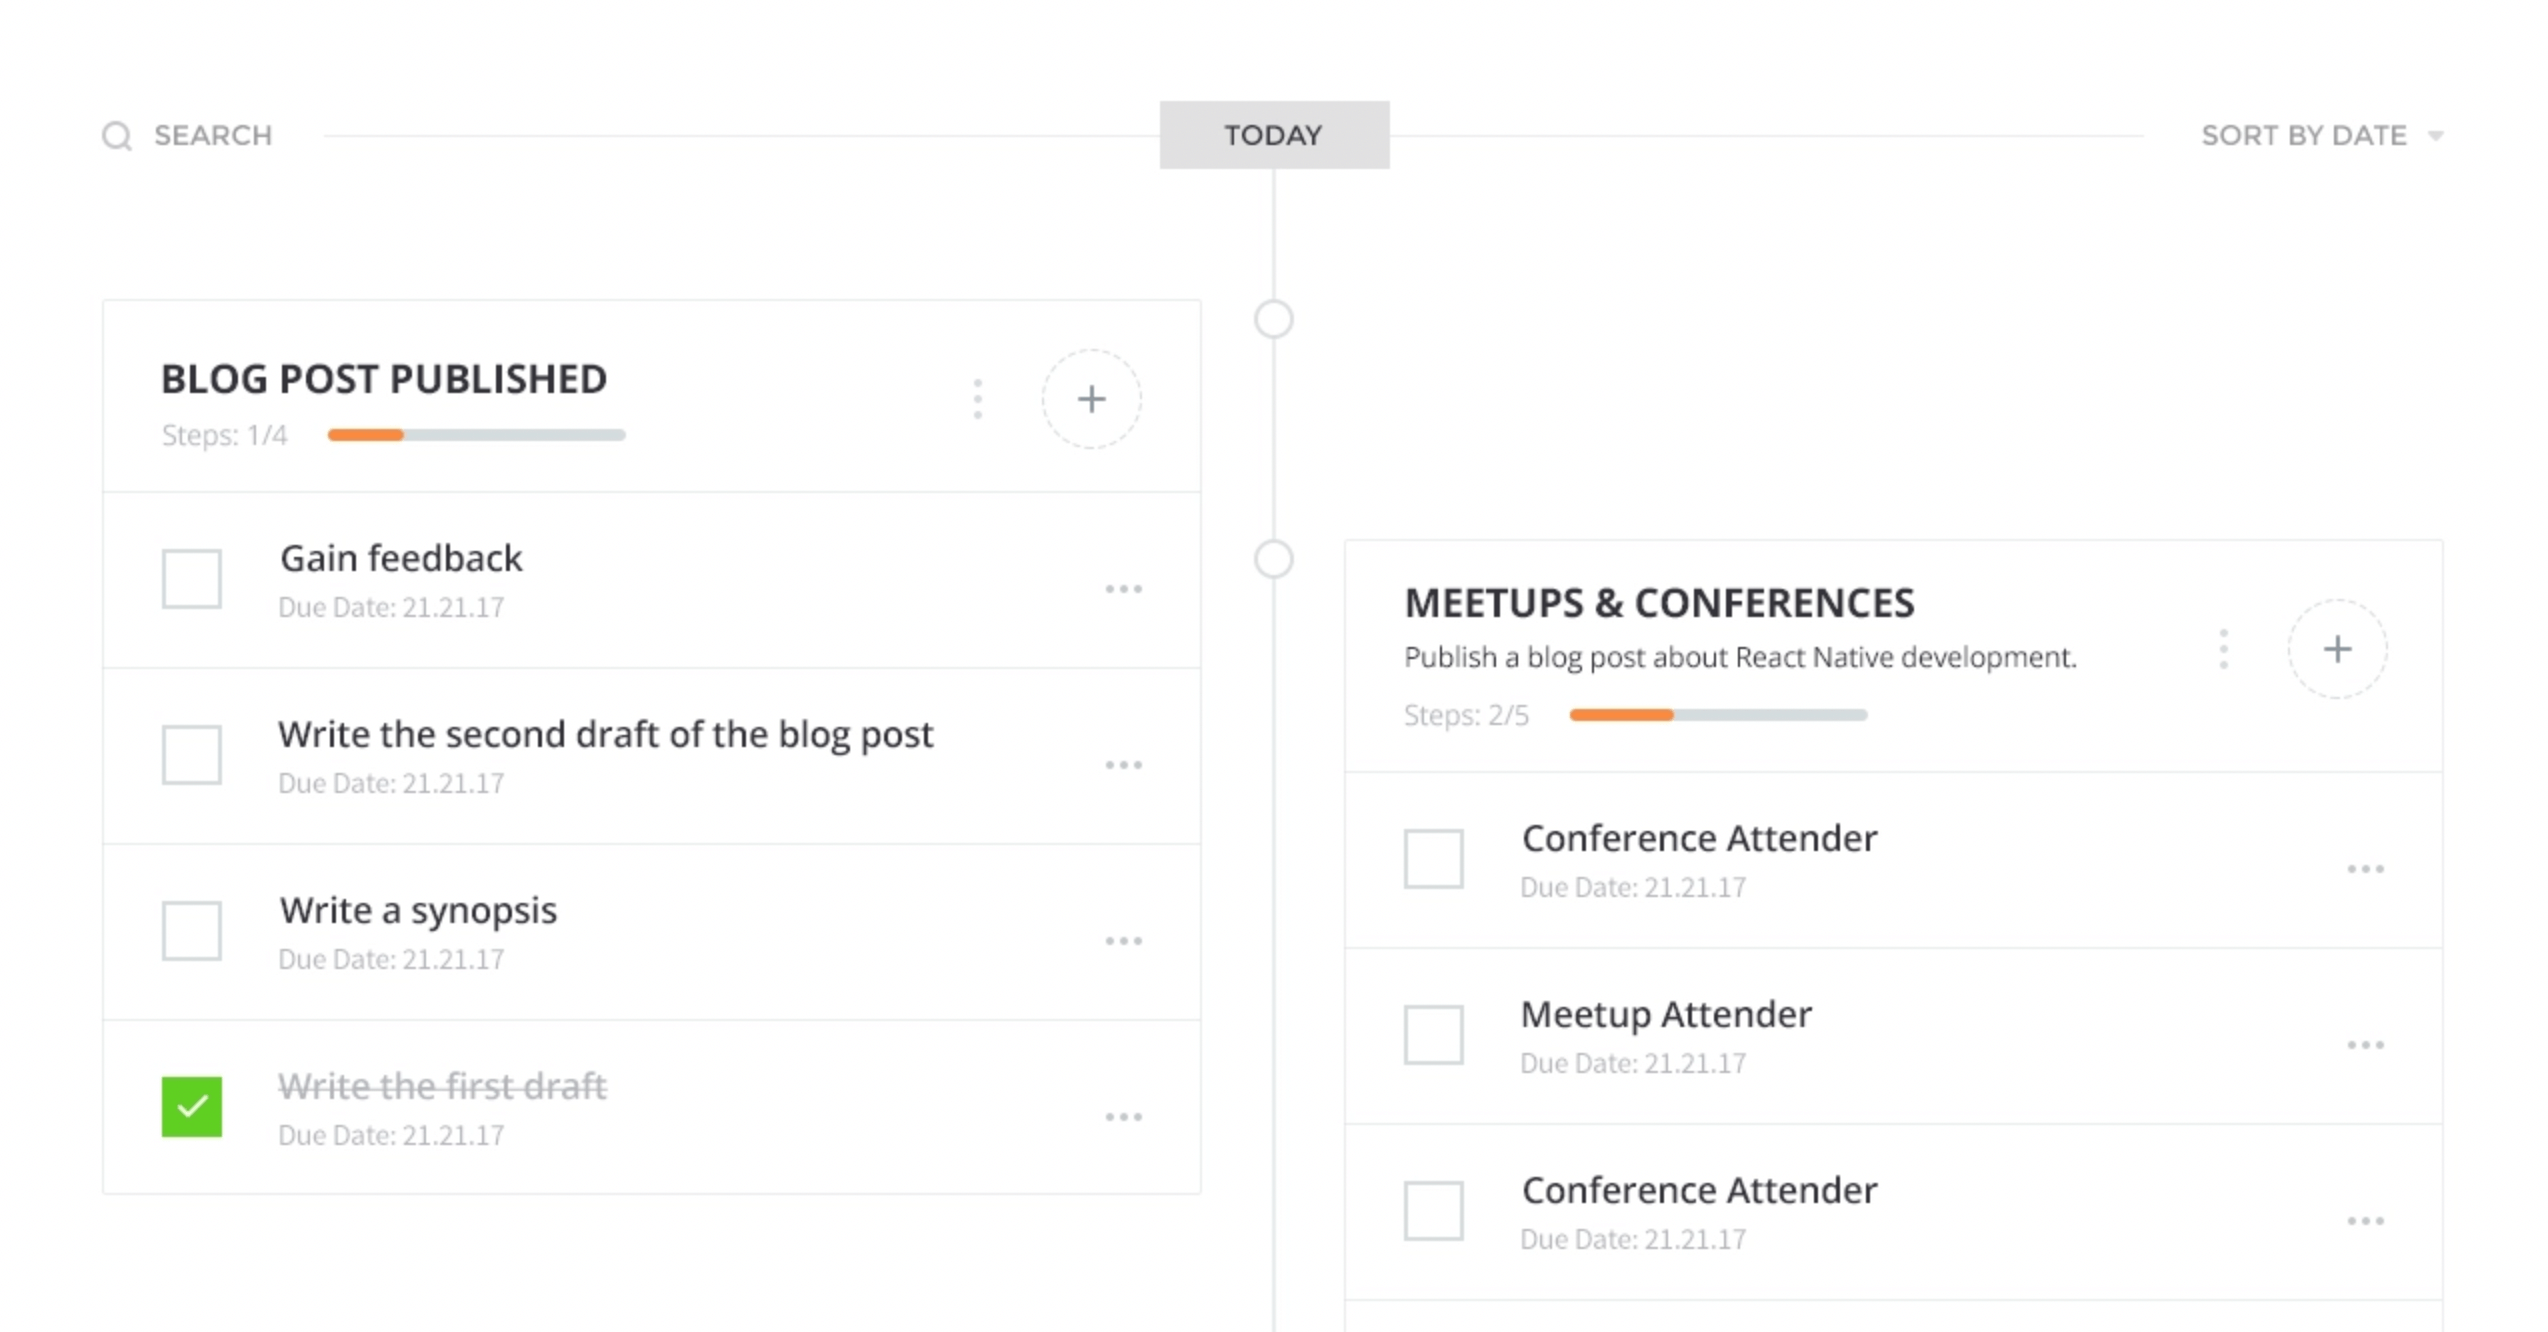Open more options for Meetup Attender
2548x1332 pixels.
[2365, 1045]
